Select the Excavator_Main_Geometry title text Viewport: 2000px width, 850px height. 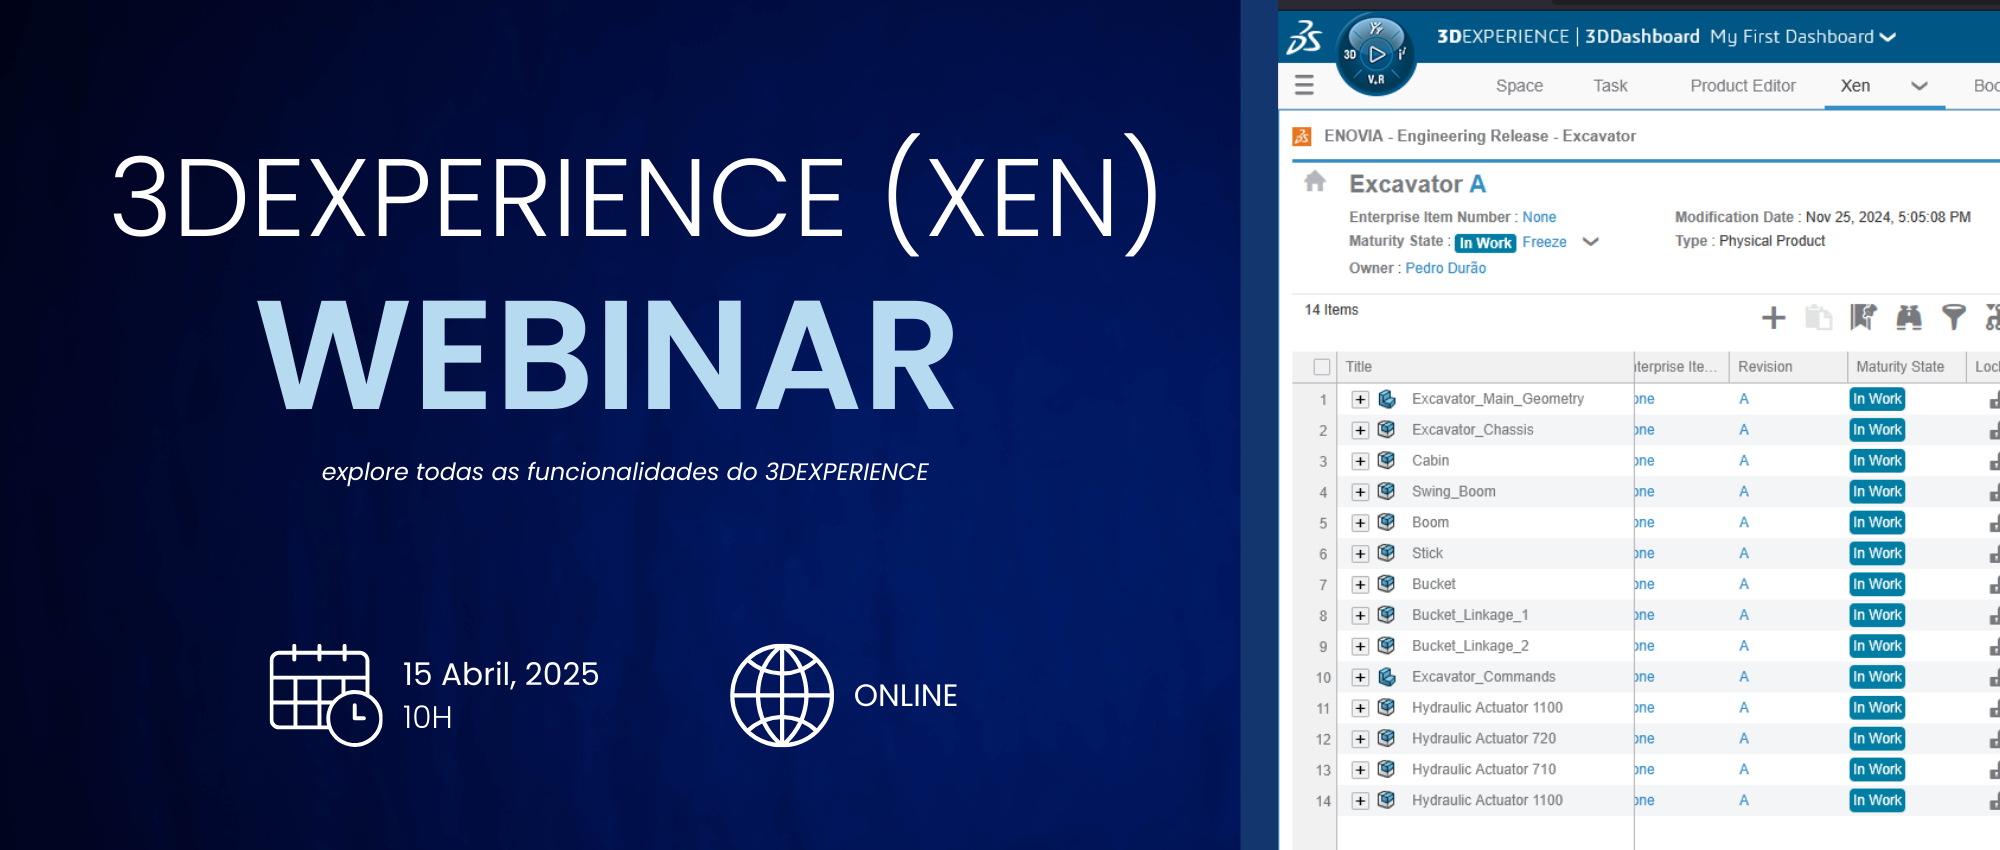(x=1498, y=399)
